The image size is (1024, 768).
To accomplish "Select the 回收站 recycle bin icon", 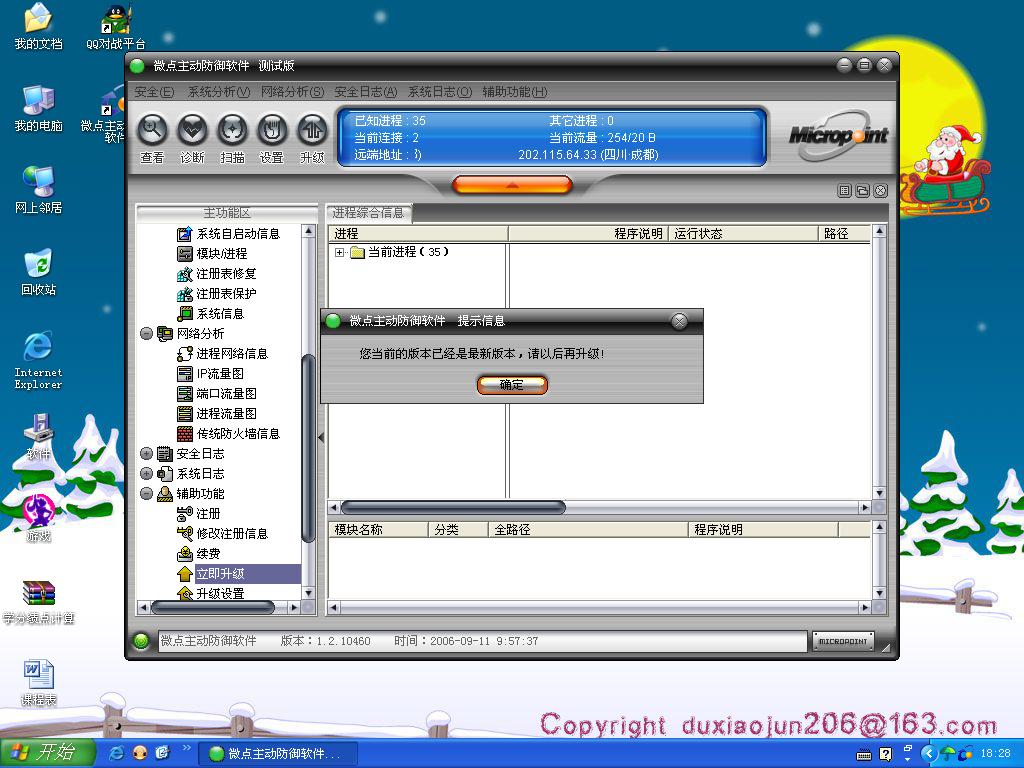I will [39, 272].
